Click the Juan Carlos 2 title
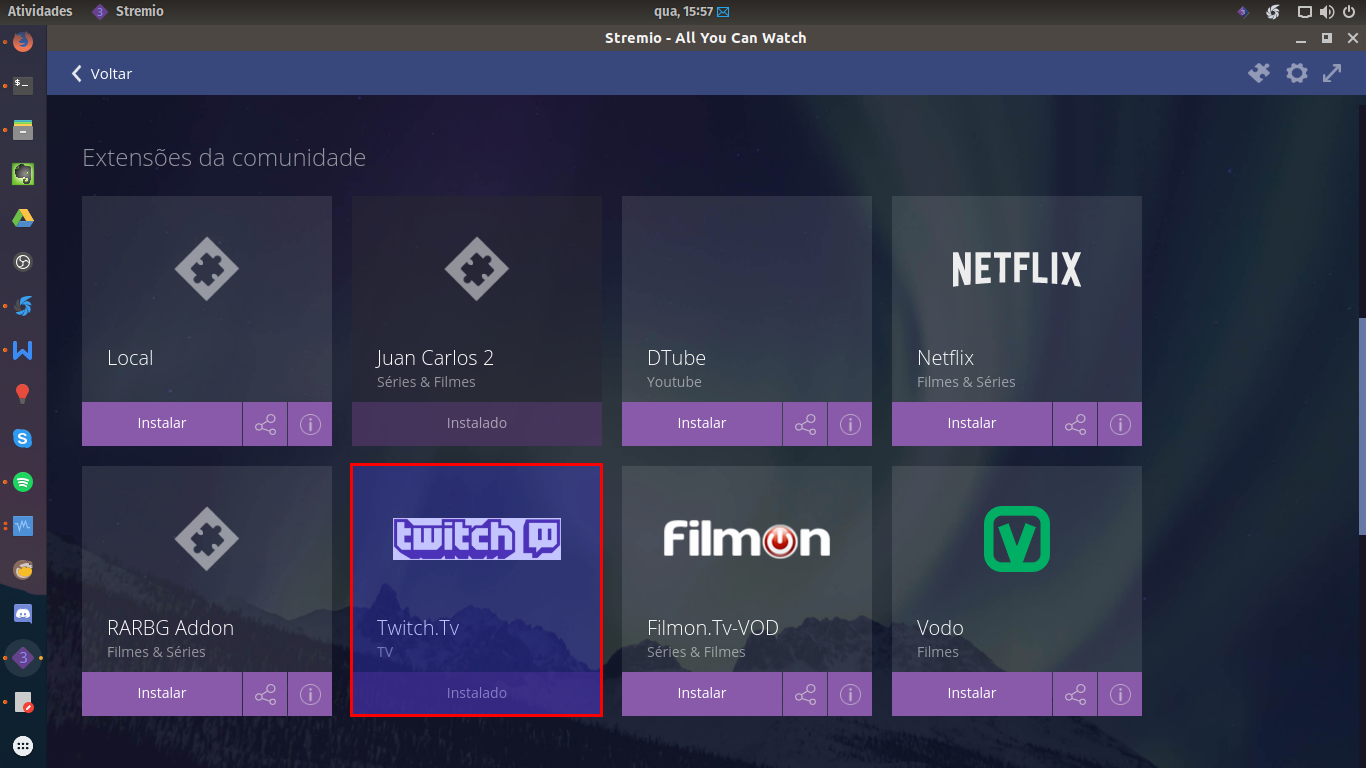 435,358
